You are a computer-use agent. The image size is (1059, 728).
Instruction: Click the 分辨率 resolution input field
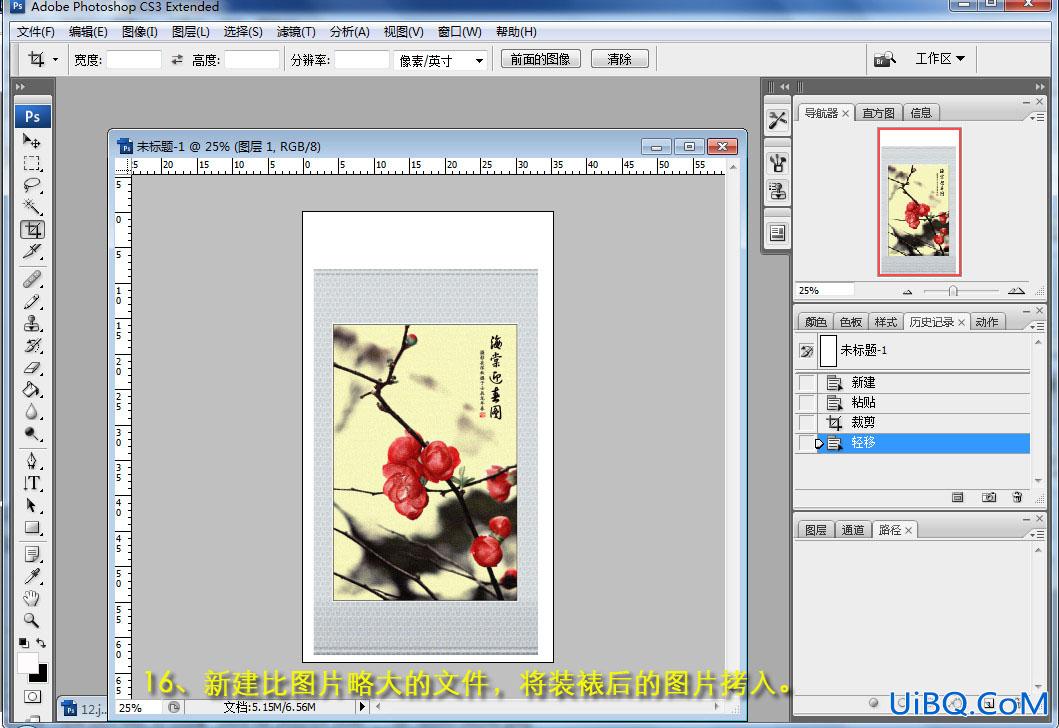(362, 59)
